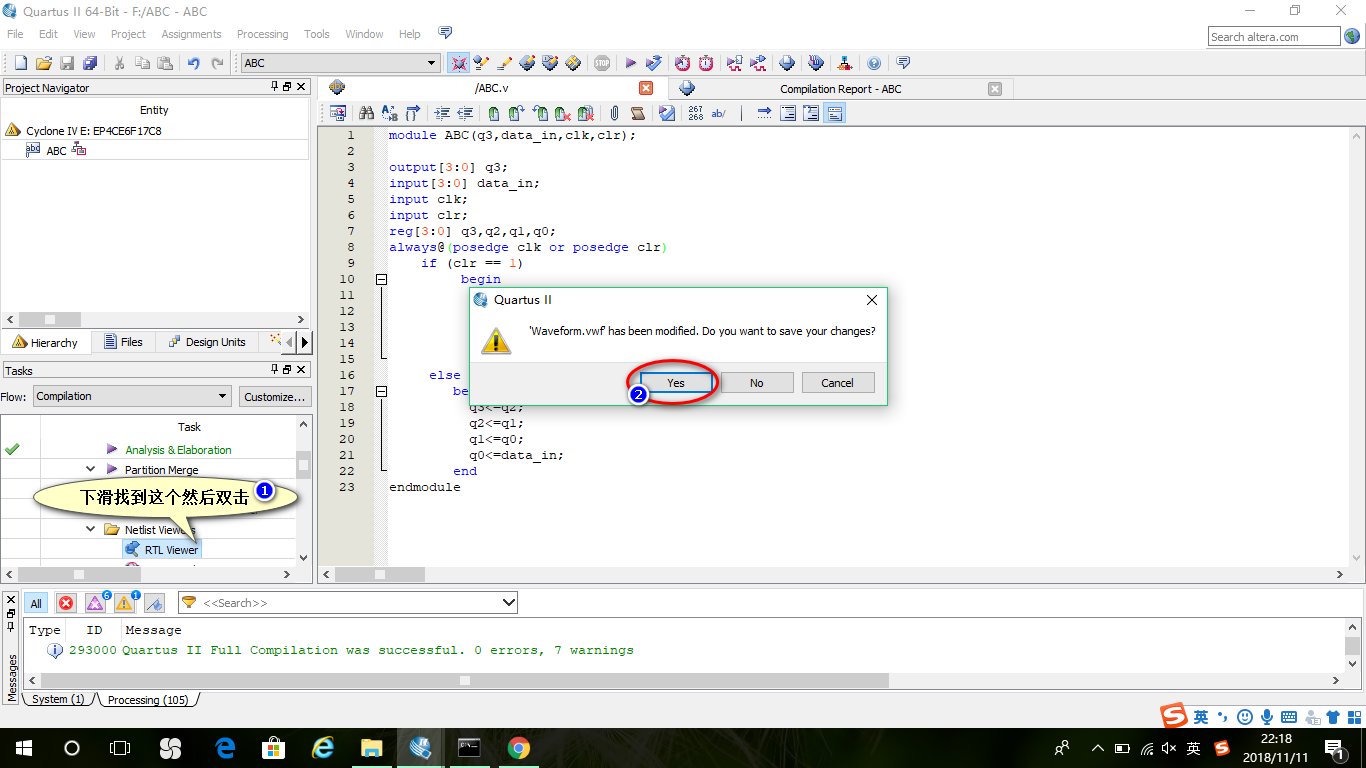
Task: Select the ABC entity in Project Navigator
Action: coord(57,151)
